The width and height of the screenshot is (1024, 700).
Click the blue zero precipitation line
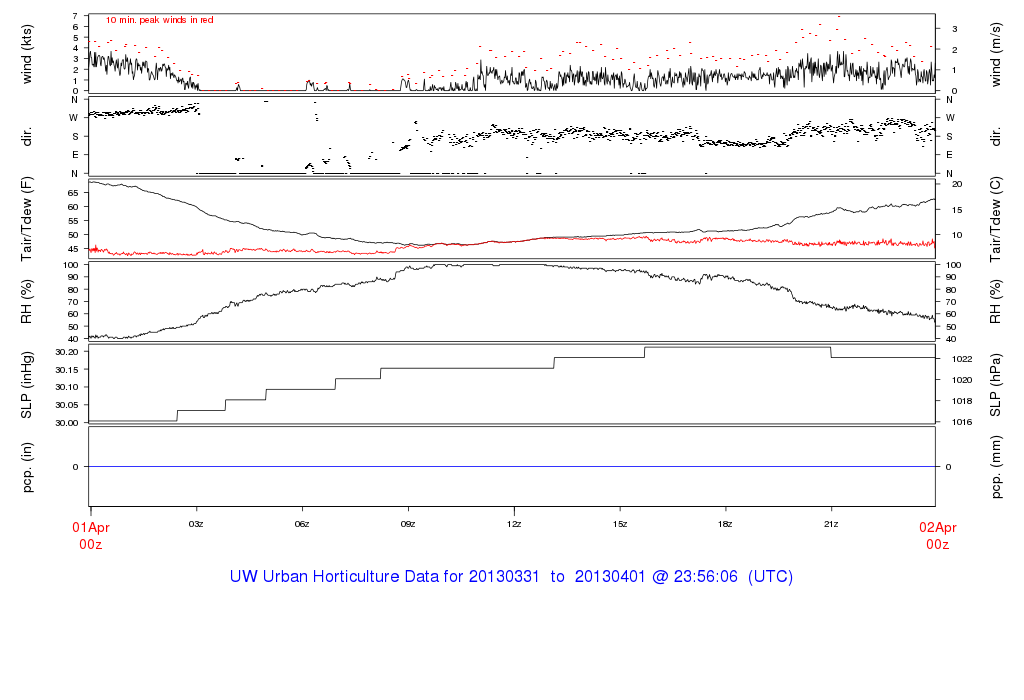coord(512,466)
